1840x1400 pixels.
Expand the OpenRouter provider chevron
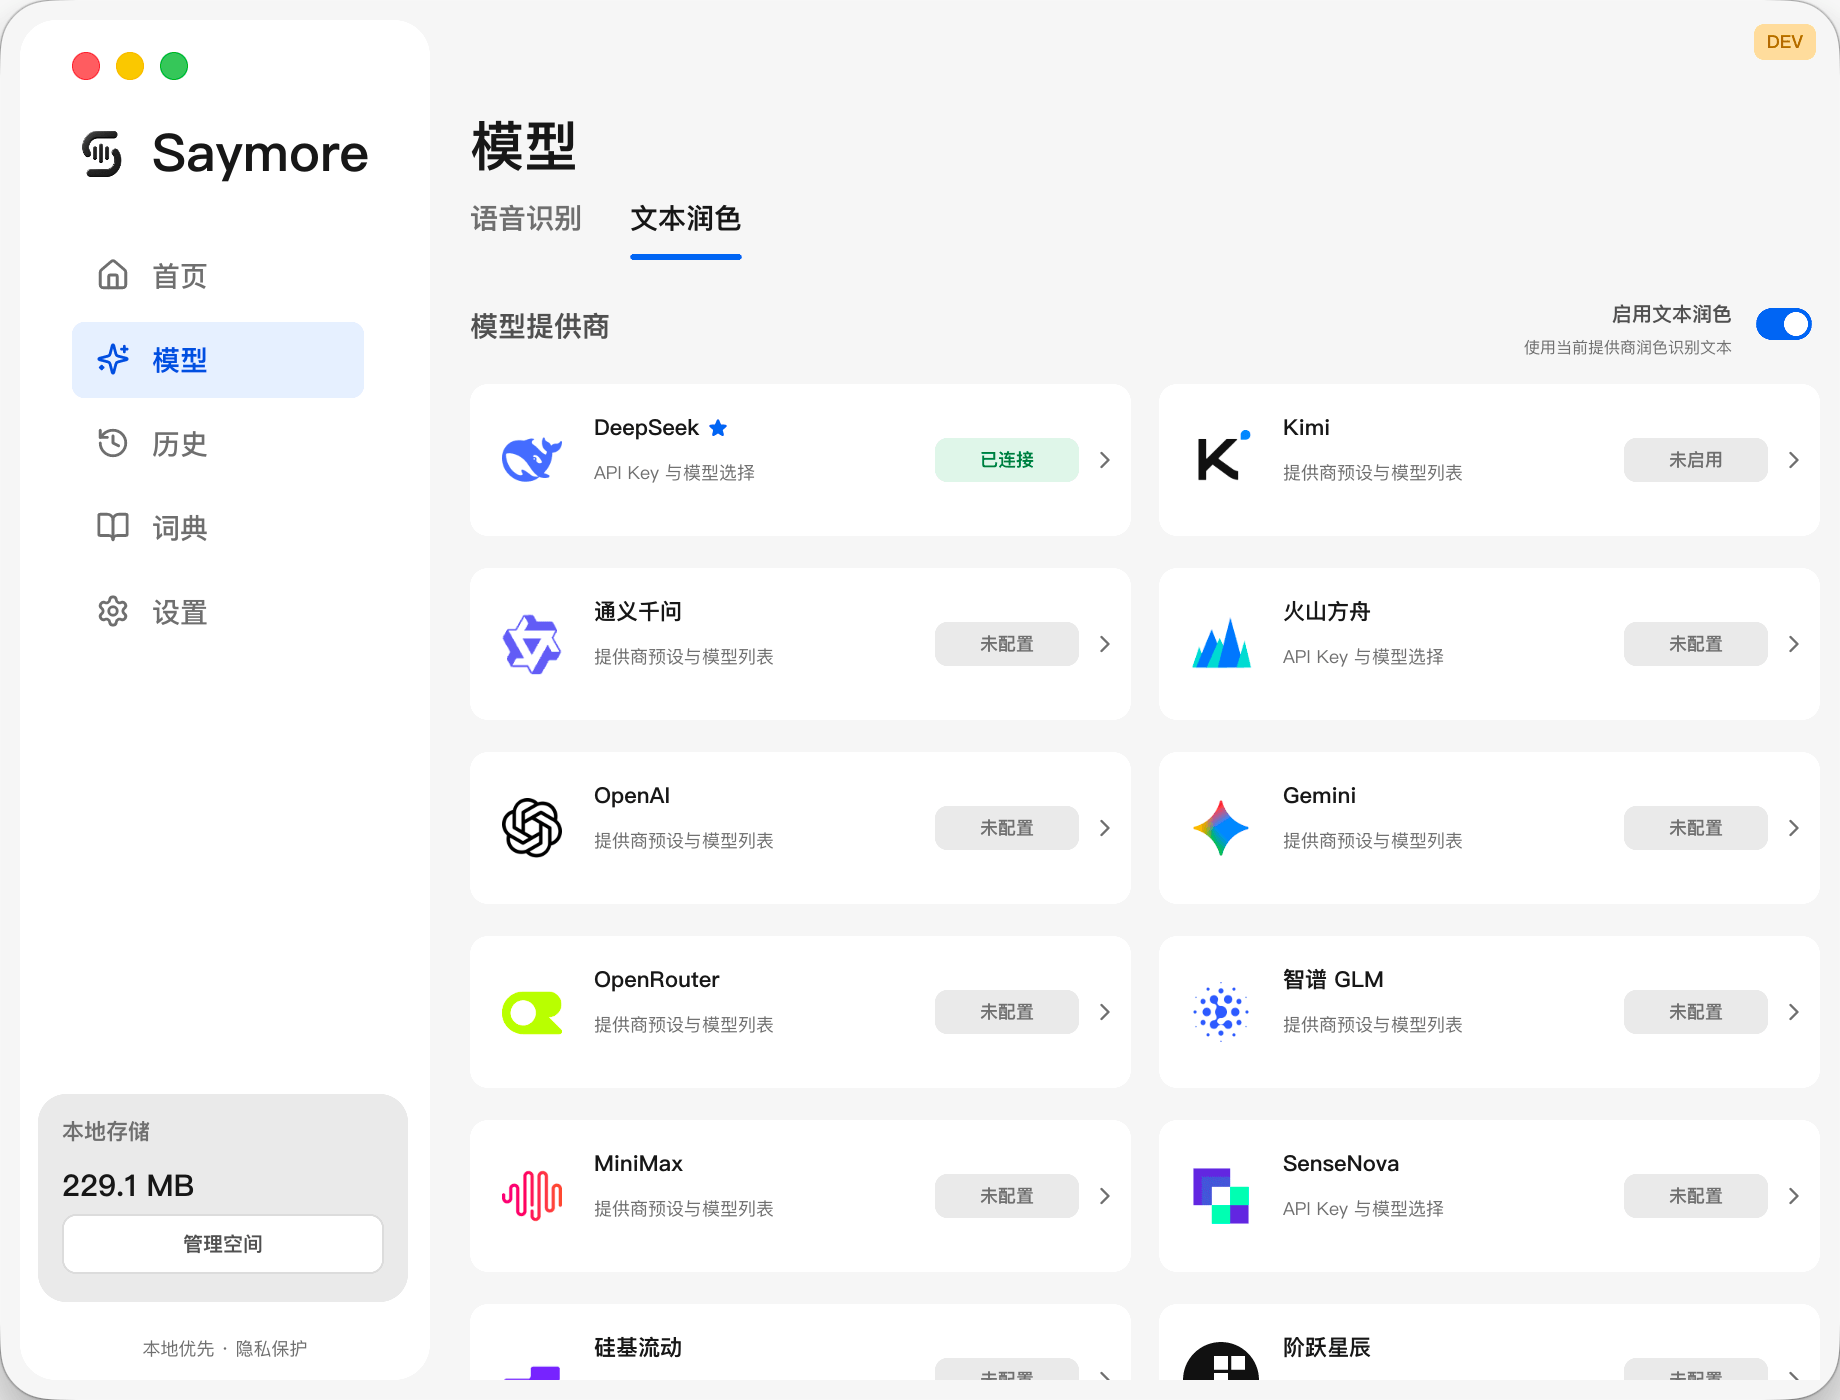(1105, 1012)
